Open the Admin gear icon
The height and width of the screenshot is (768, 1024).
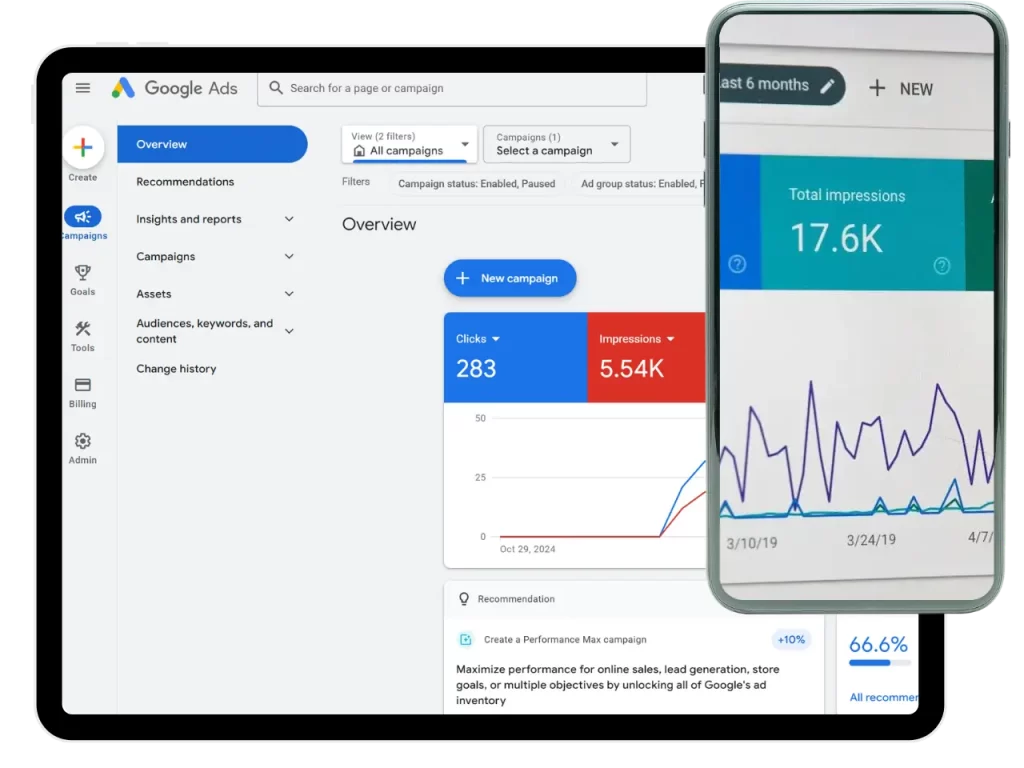click(83, 441)
